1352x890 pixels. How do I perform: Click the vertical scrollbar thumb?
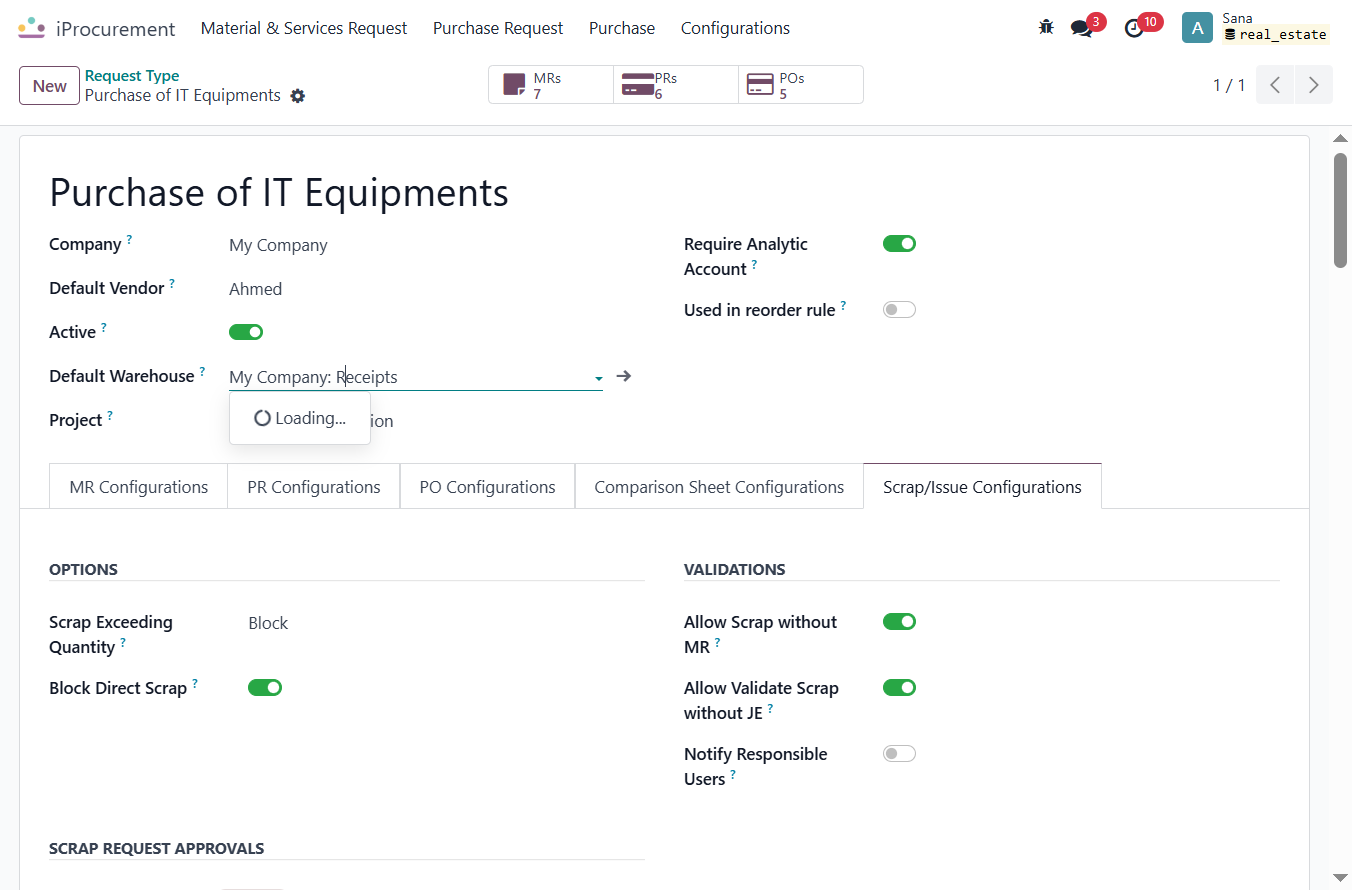coord(1340,210)
